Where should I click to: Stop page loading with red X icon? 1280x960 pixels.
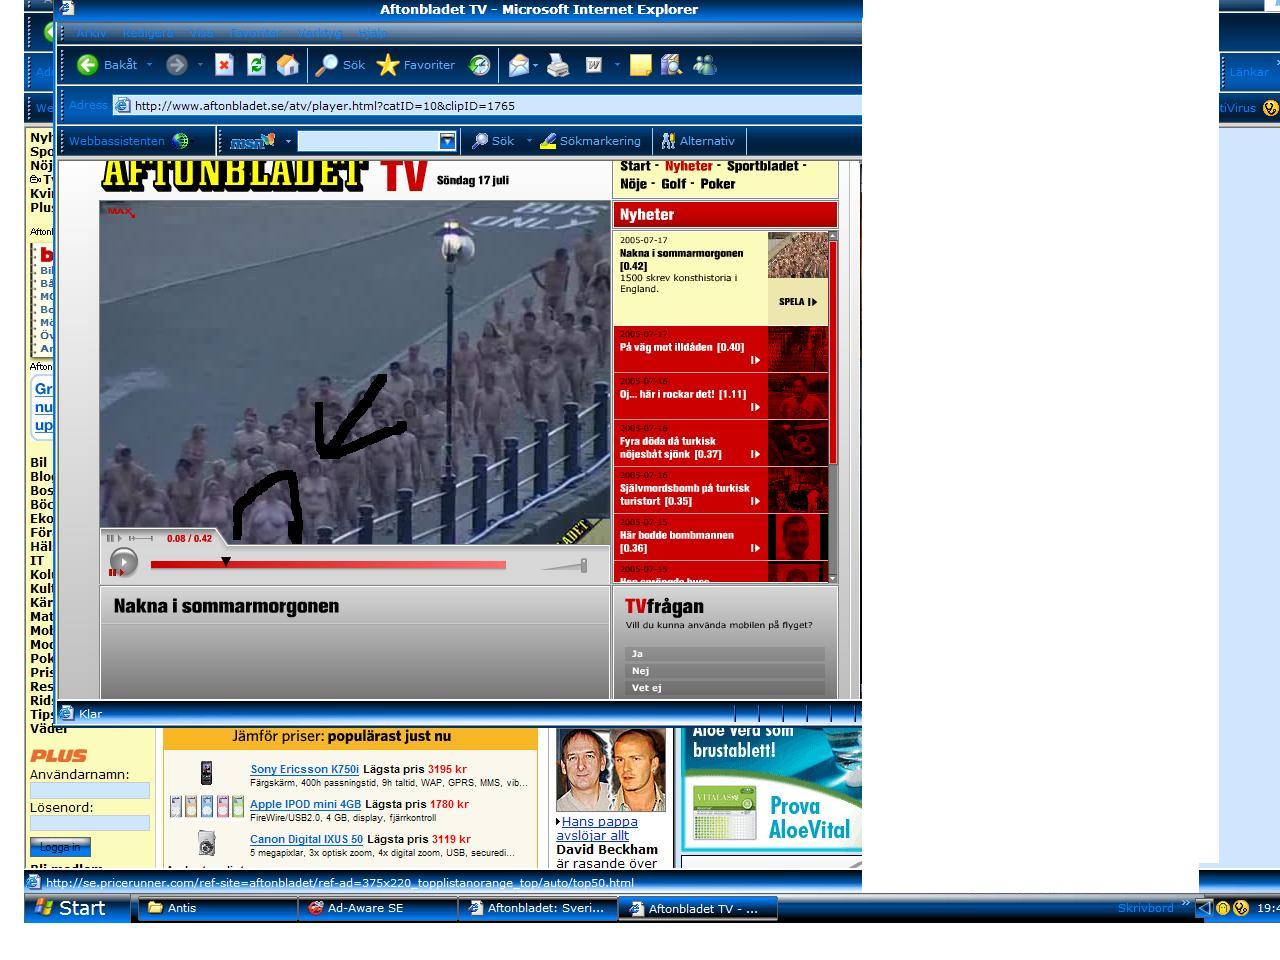click(224, 65)
